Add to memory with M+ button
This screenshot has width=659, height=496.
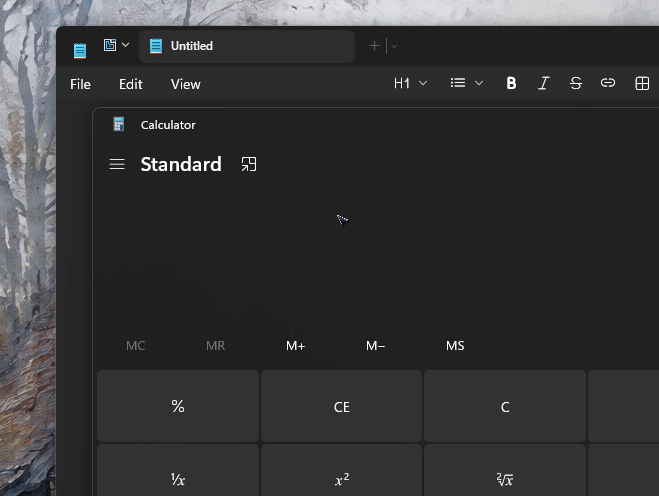pyautogui.click(x=295, y=346)
